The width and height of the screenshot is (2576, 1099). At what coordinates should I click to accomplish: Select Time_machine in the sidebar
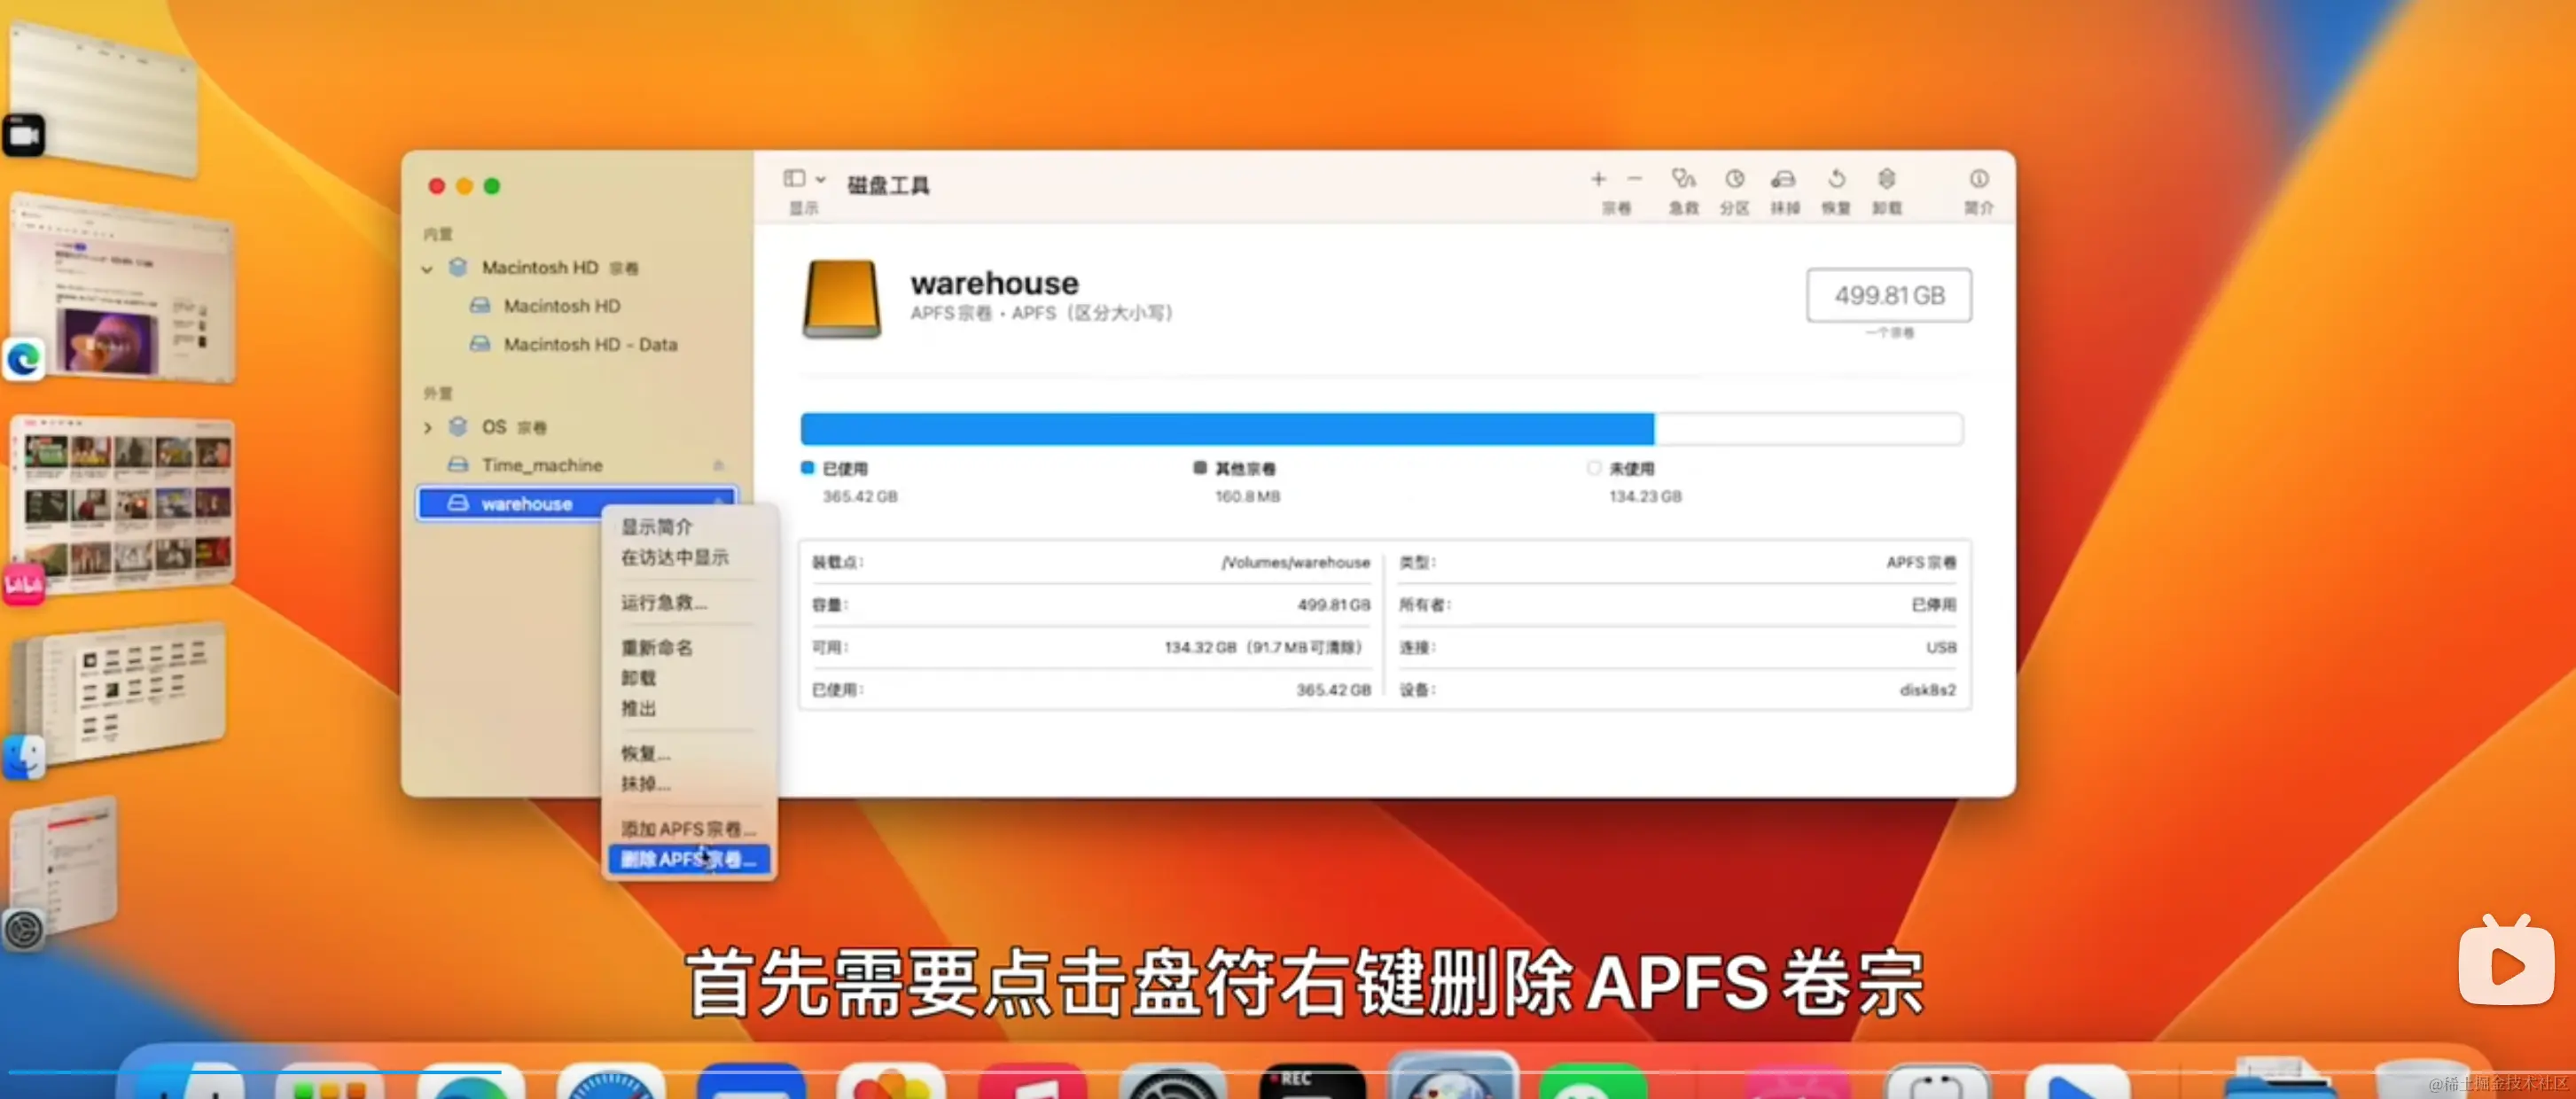click(x=545, y=464)
